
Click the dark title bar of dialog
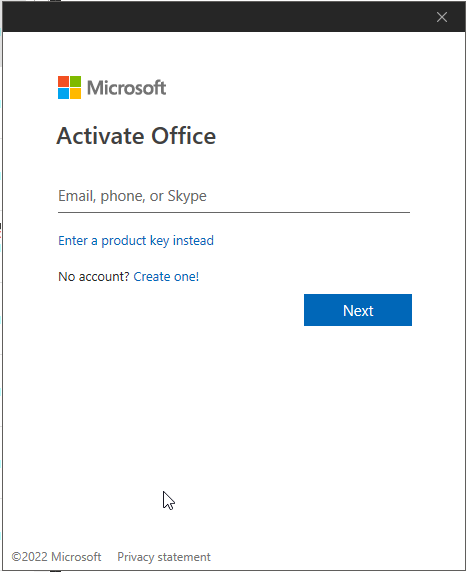[x=219, y=17]
